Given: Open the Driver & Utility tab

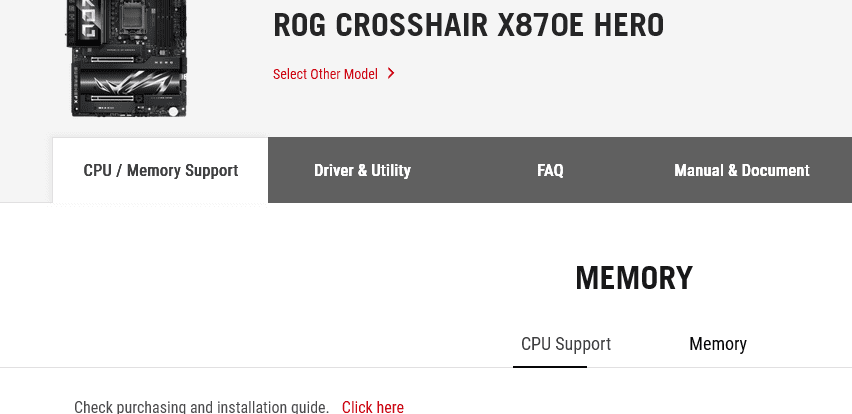Looking at the screenshot, I should 362,170.
